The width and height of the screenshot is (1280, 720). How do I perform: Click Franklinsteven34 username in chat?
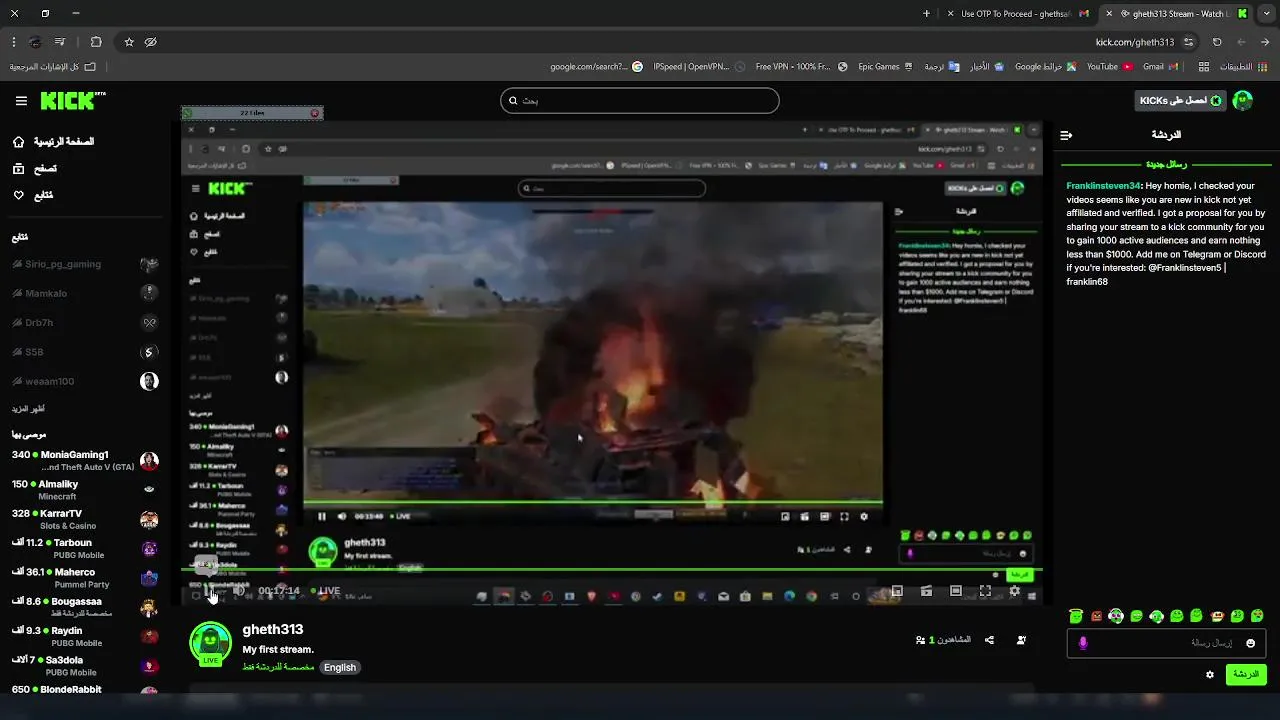[x=1104, y=186]
